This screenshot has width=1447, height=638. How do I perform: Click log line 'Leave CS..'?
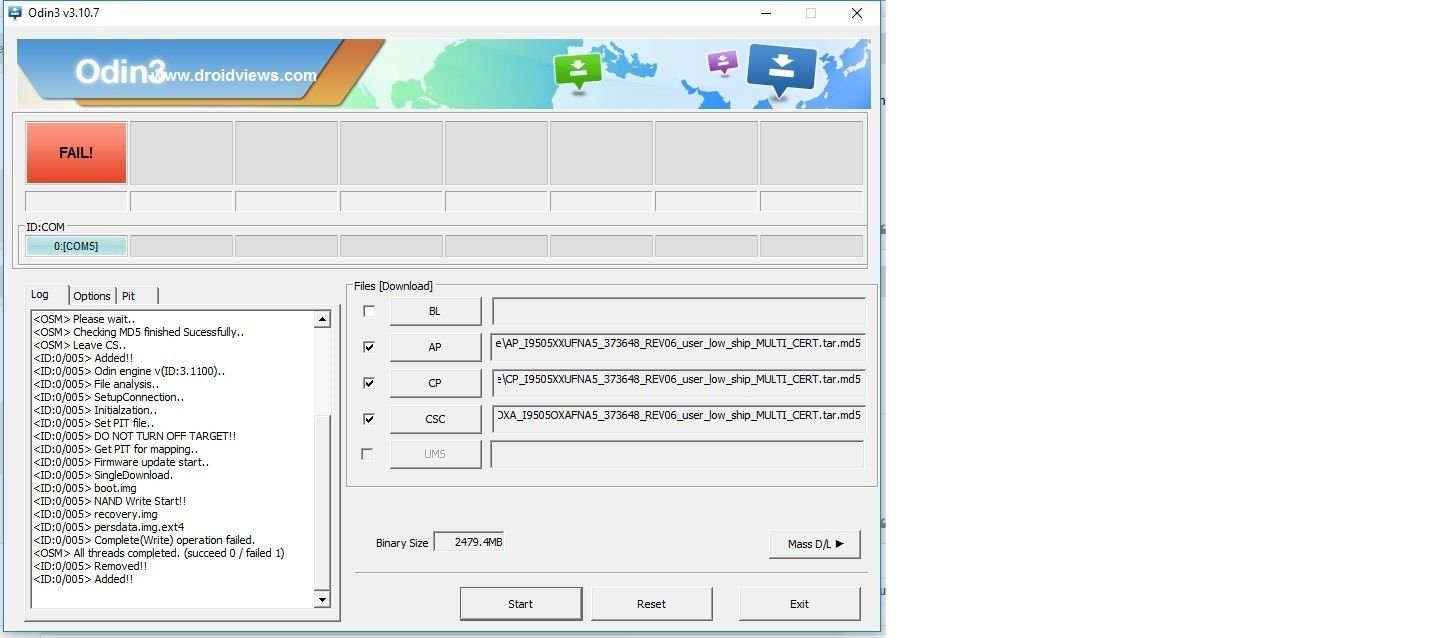coord(79,345)
